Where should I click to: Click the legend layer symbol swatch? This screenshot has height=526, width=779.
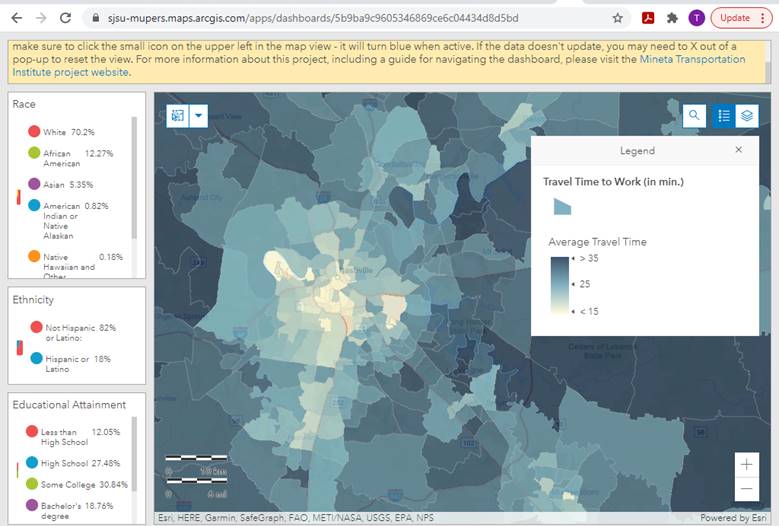pos(562,206)
